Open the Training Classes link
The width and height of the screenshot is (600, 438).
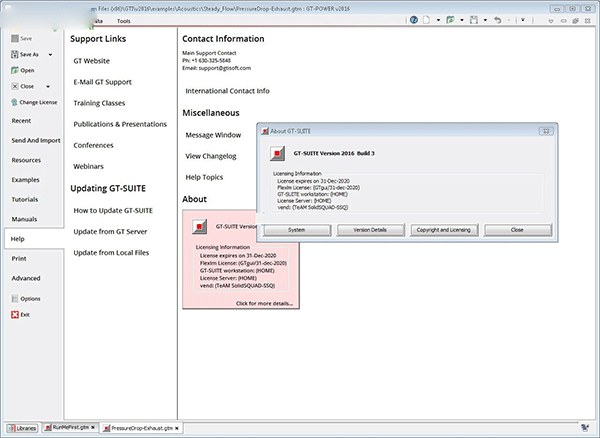pos(99,103)
